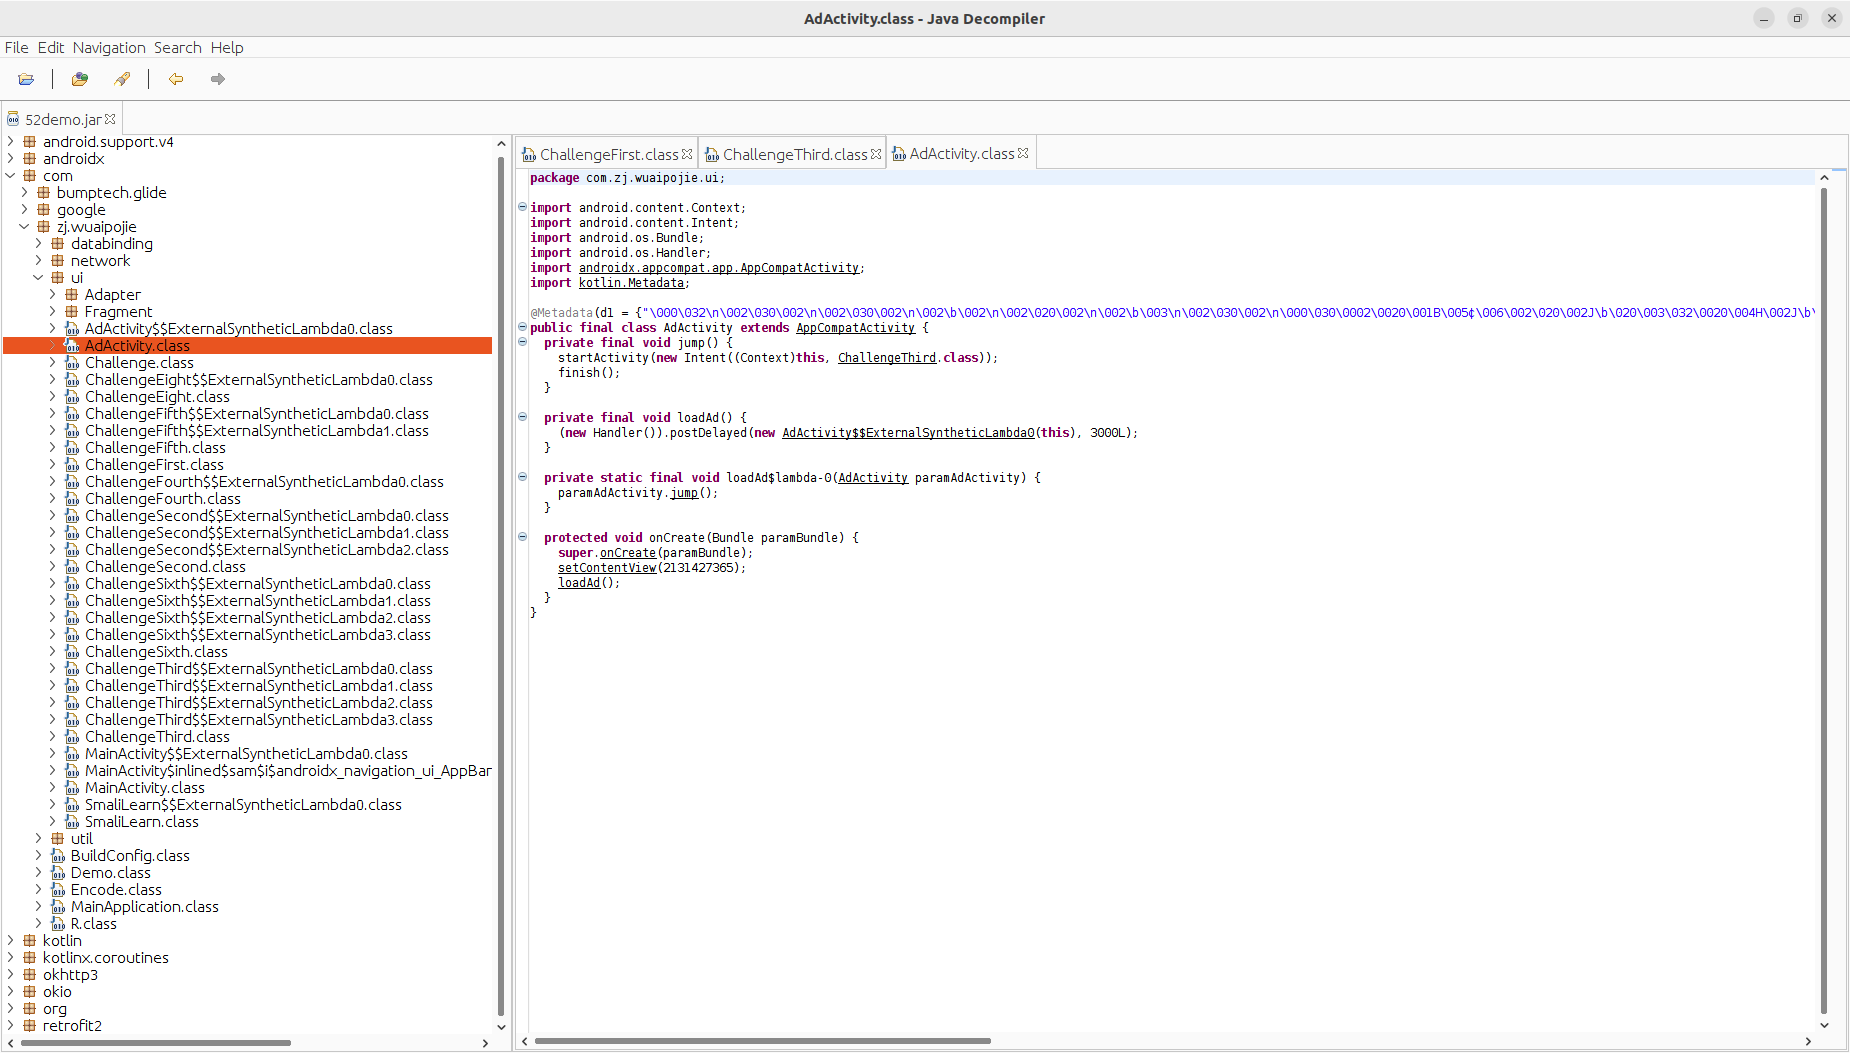Select Demo.class in the tree
Image resolution: width=1850 pixels, height=1053 pixels.
(110, 873)
